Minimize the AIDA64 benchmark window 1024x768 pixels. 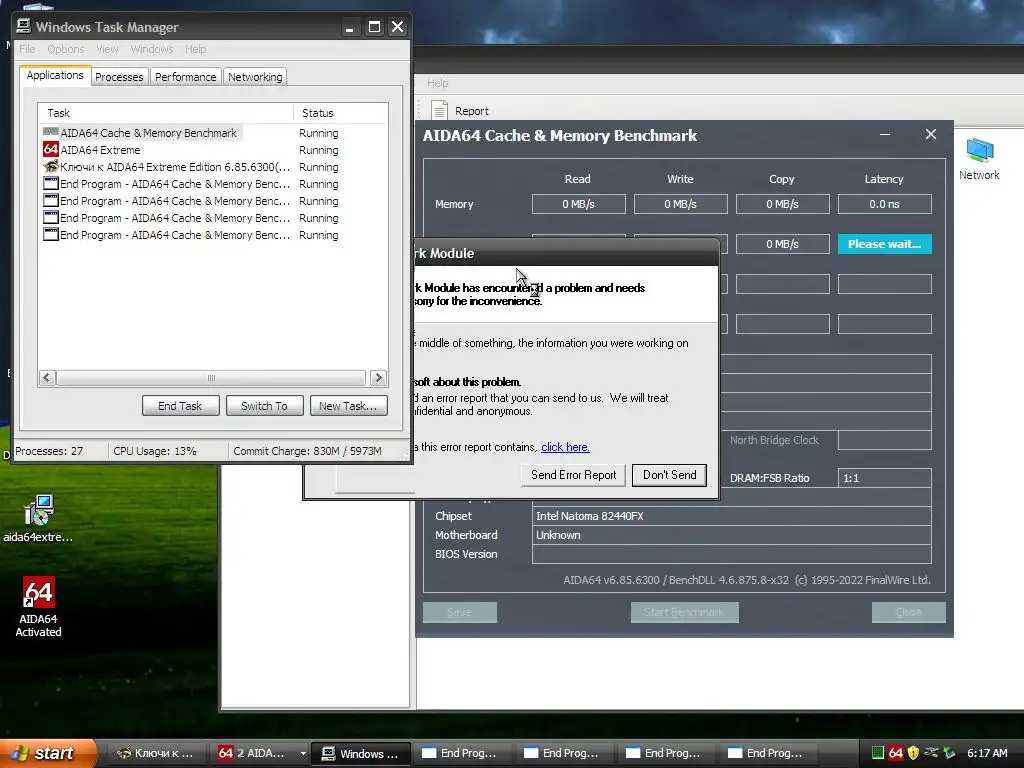(885, 135)
